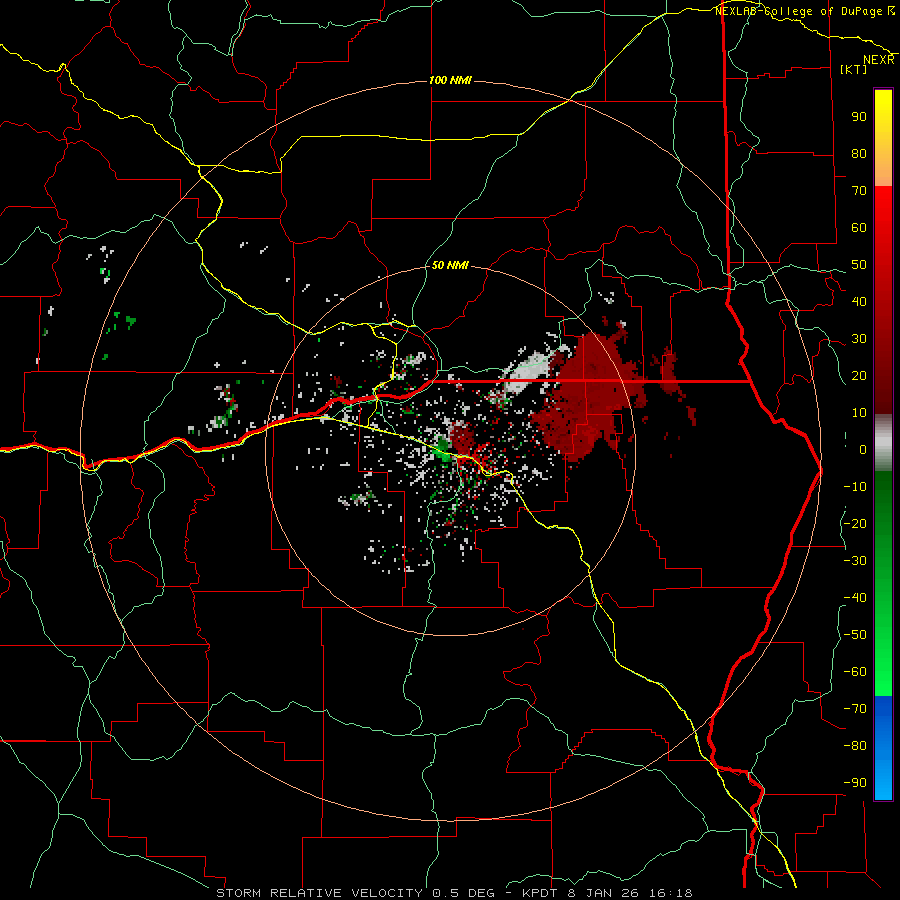Select the -90 value on the velocity scale
The height and width of the screenshot is (900, 900).
click(x=855, y=783)
